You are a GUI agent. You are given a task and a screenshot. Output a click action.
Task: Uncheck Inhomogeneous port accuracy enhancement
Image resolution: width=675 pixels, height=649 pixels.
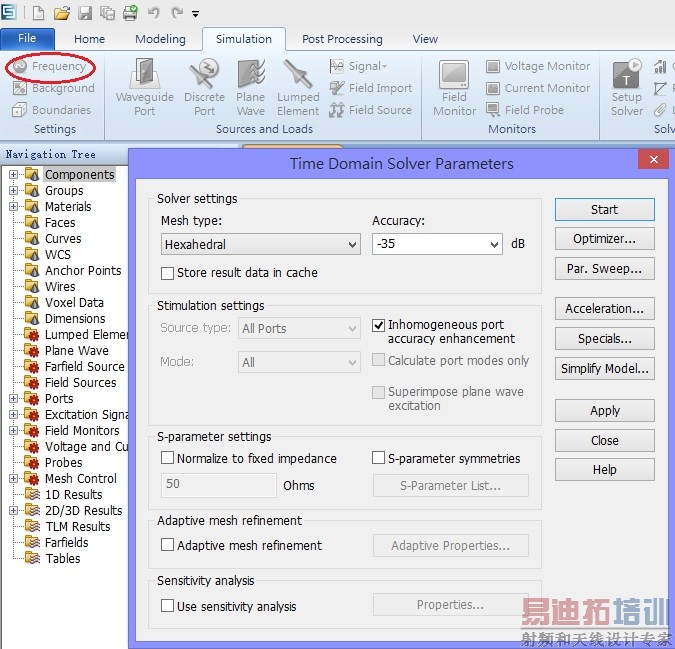tap(378, 325)
